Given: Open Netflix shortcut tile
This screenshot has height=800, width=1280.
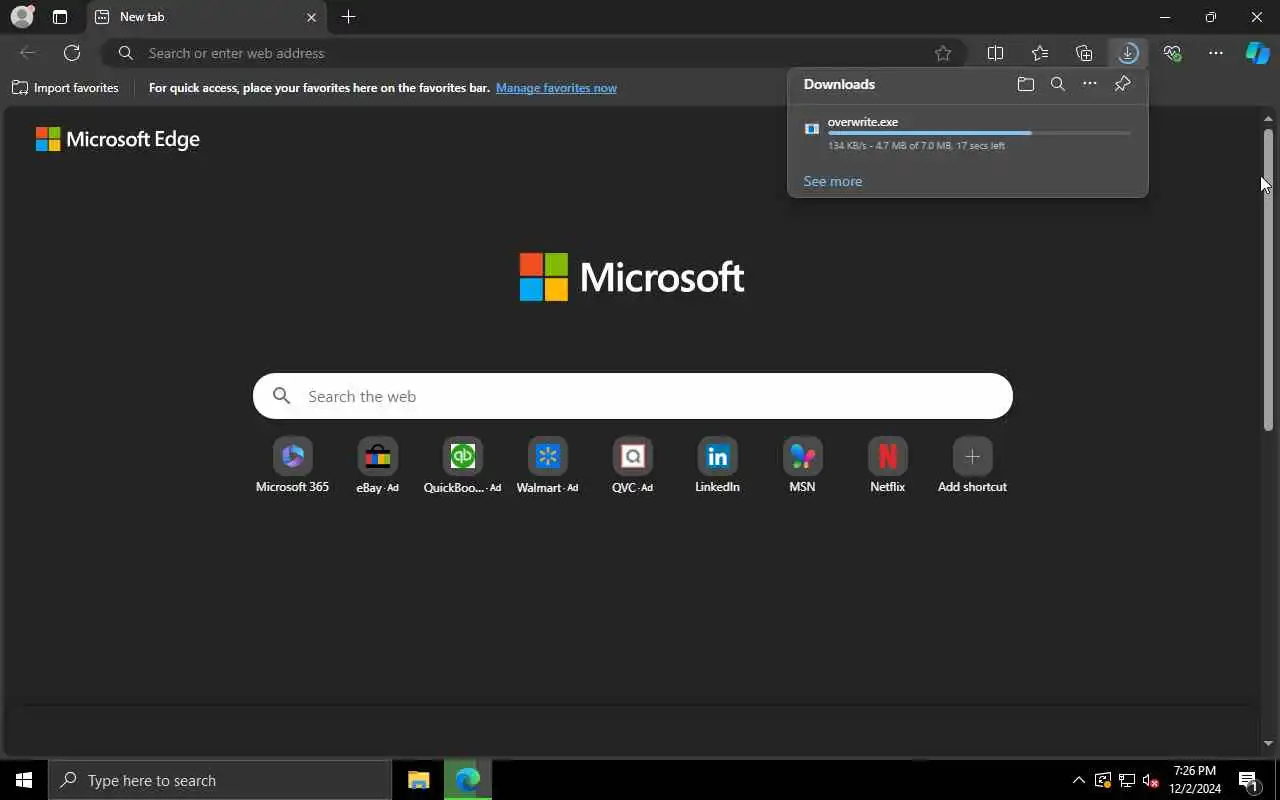Looking at the screenshot, I should point(887,465).
